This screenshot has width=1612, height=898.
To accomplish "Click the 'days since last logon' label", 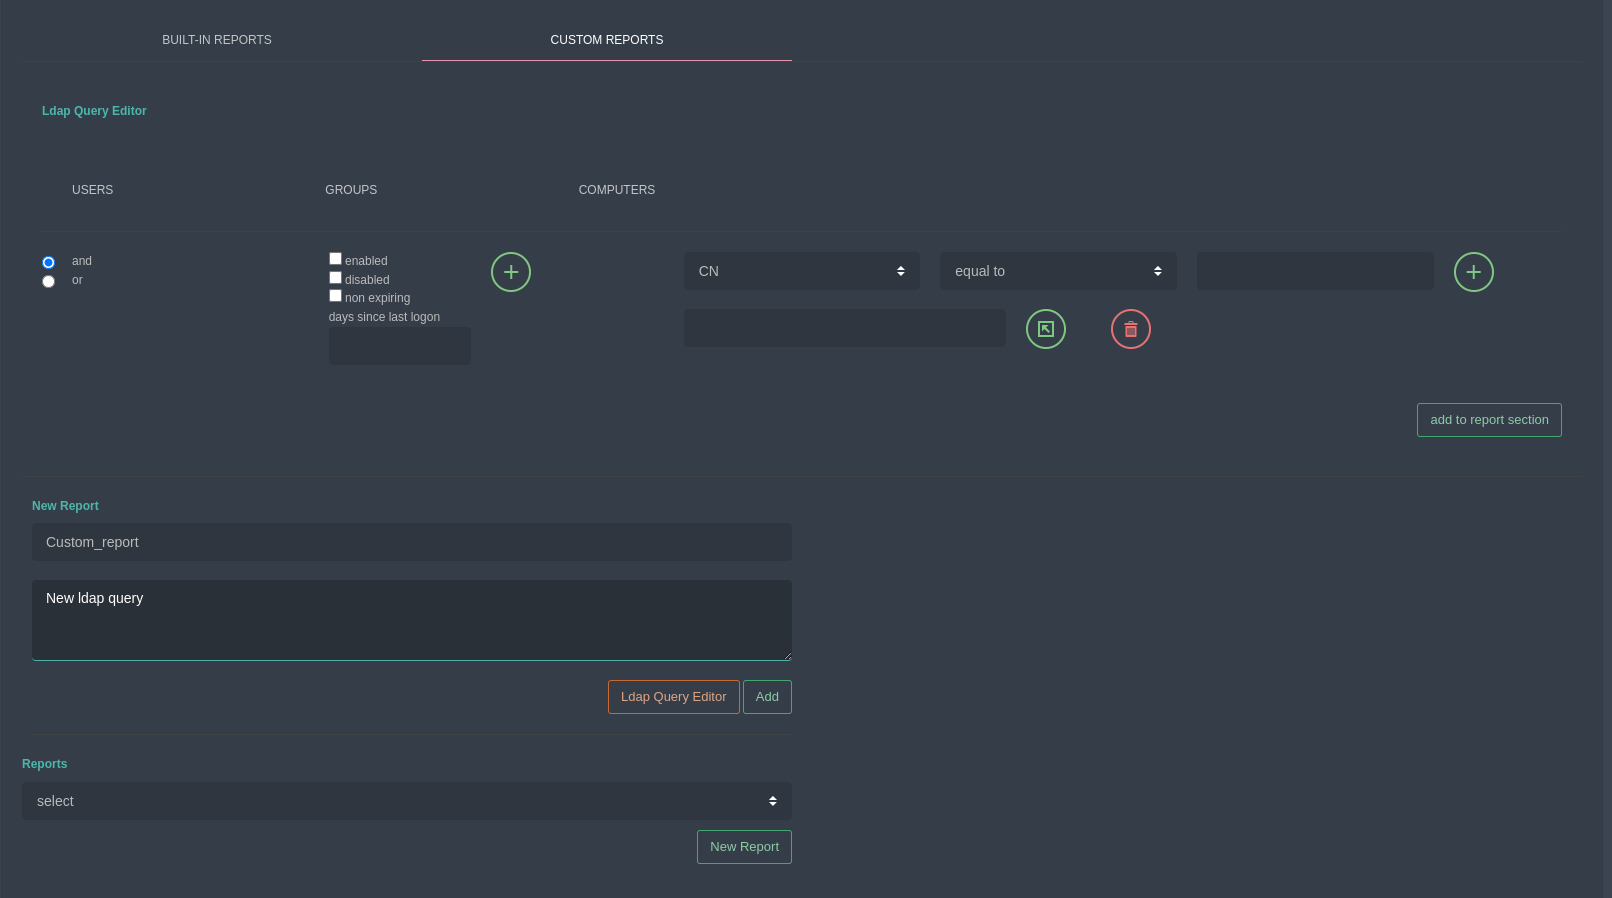I will pos(384,317).
